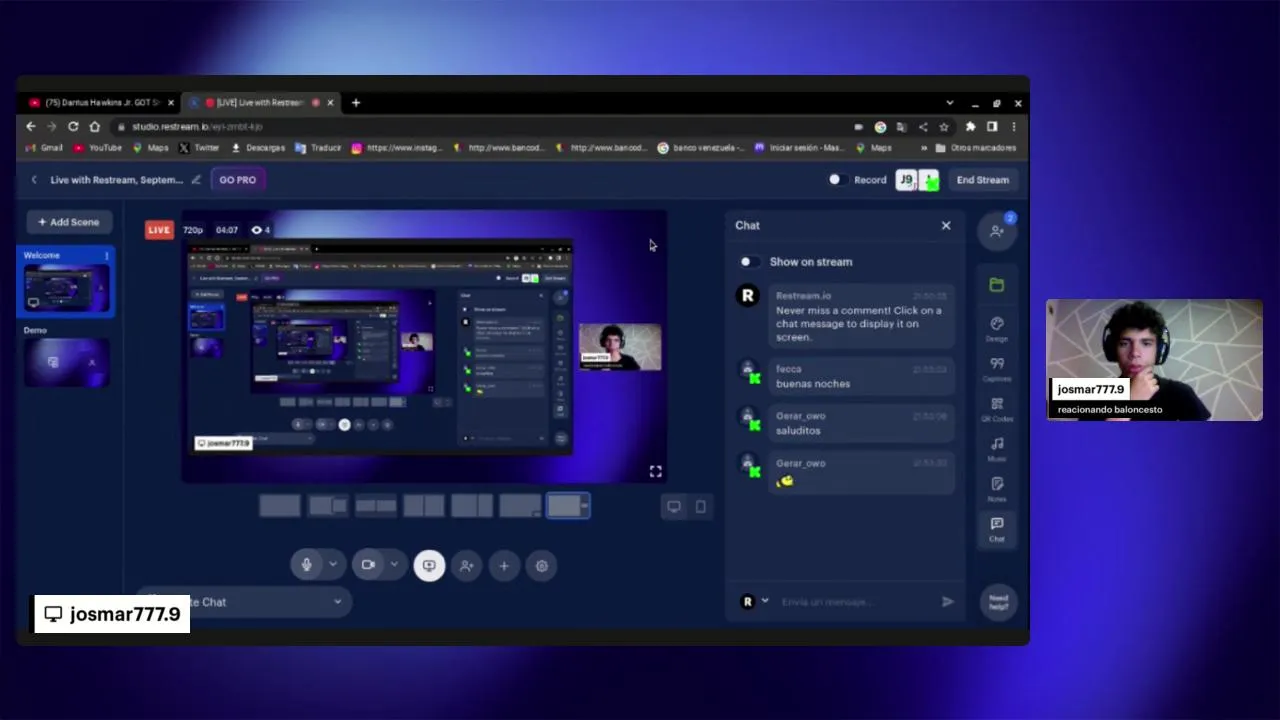Open the QR Codes panel
The height and width of the screenshot is (720, 1280).
click(997, 409)
